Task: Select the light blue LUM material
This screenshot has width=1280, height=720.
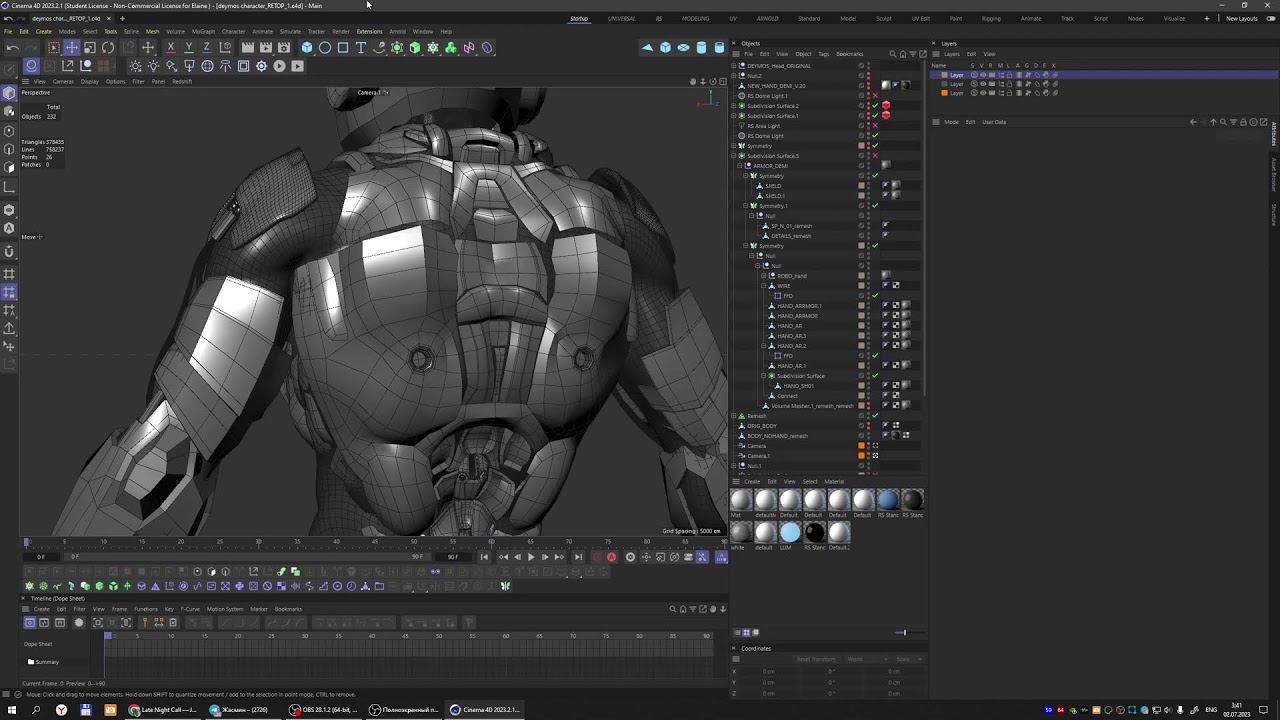Action: coord(790,532)
